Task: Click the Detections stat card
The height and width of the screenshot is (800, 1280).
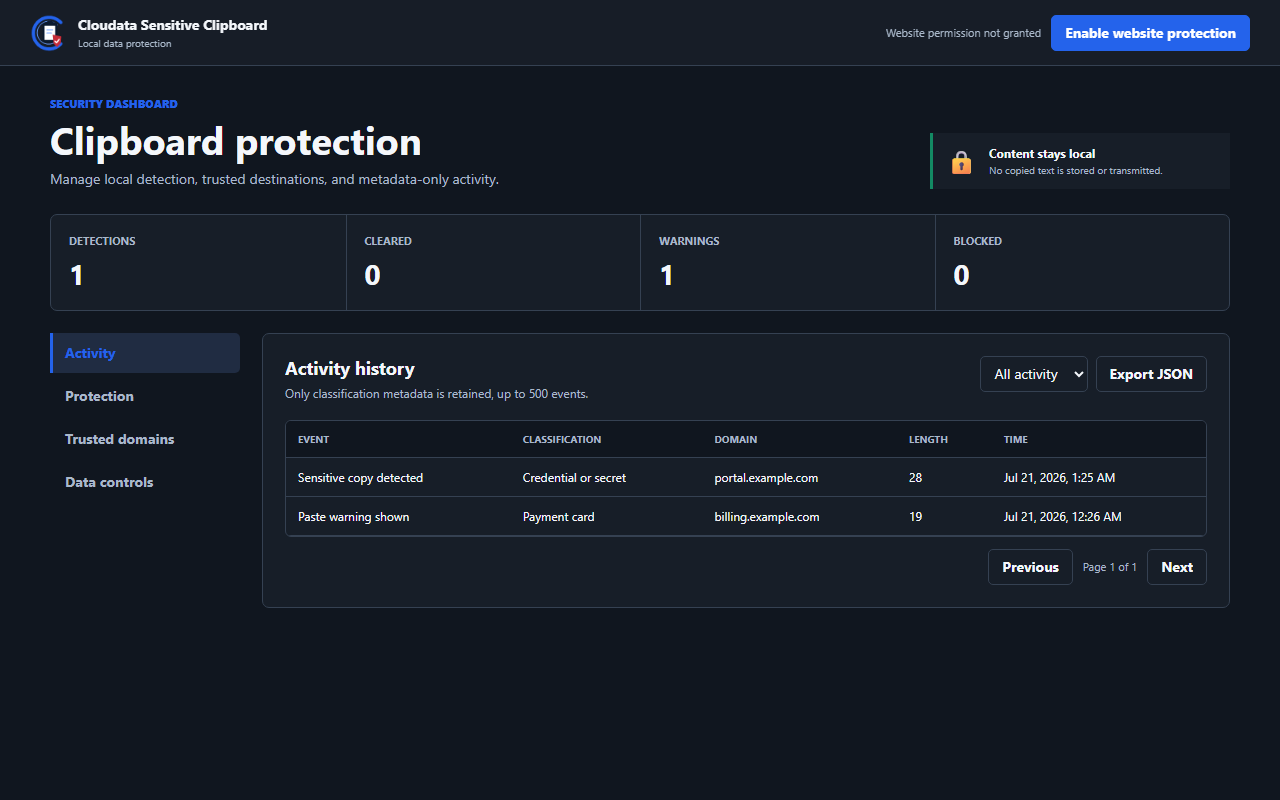Action: coord(198,262)
